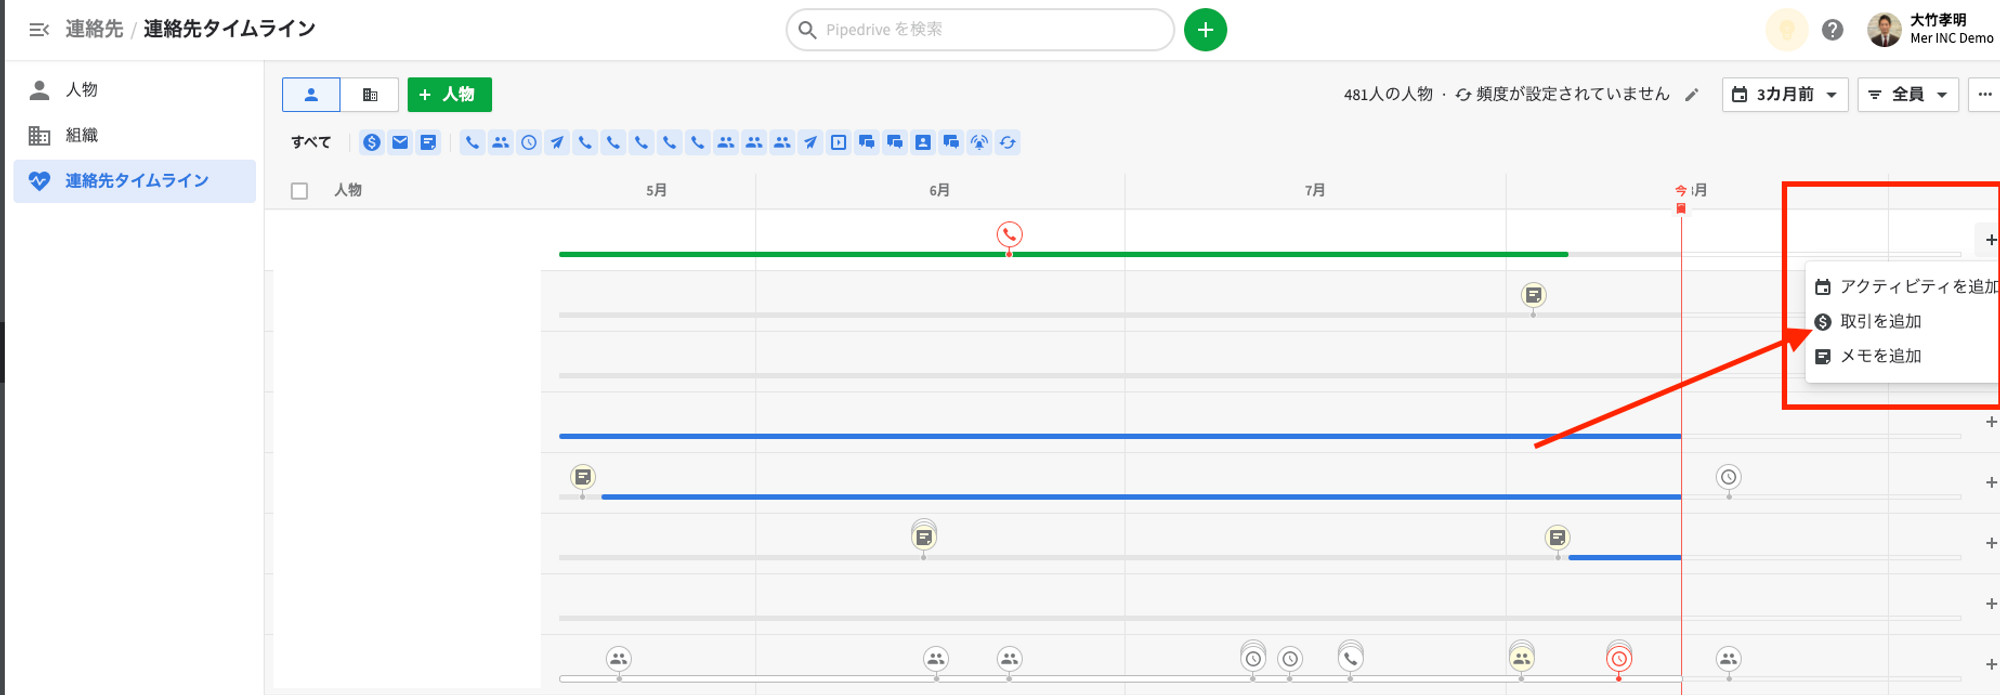
Task: Click the green deal bar on timeline
Action: click(1063, 254)
